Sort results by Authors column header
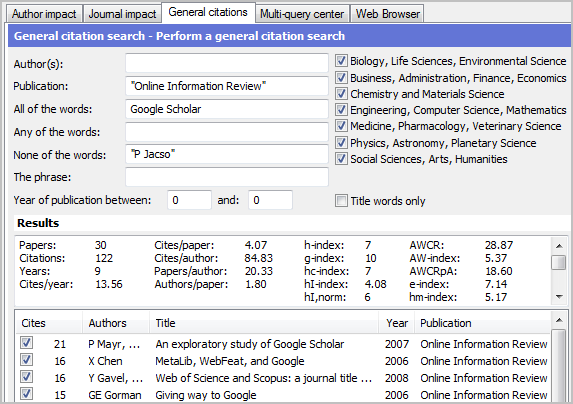Image resolution: width=573 pixels, height=404 pixels. [x=116, y=323]
